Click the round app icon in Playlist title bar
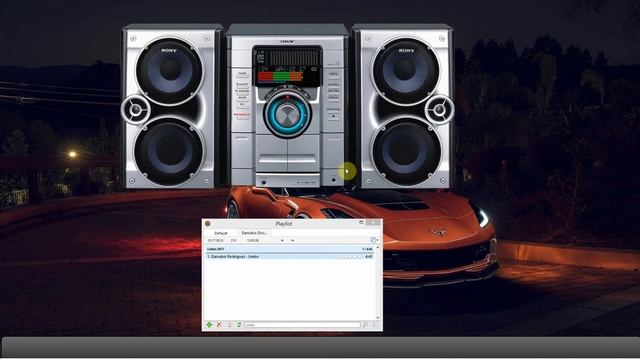This screenshot has height=360, width=640. click(x=207, y=224)
